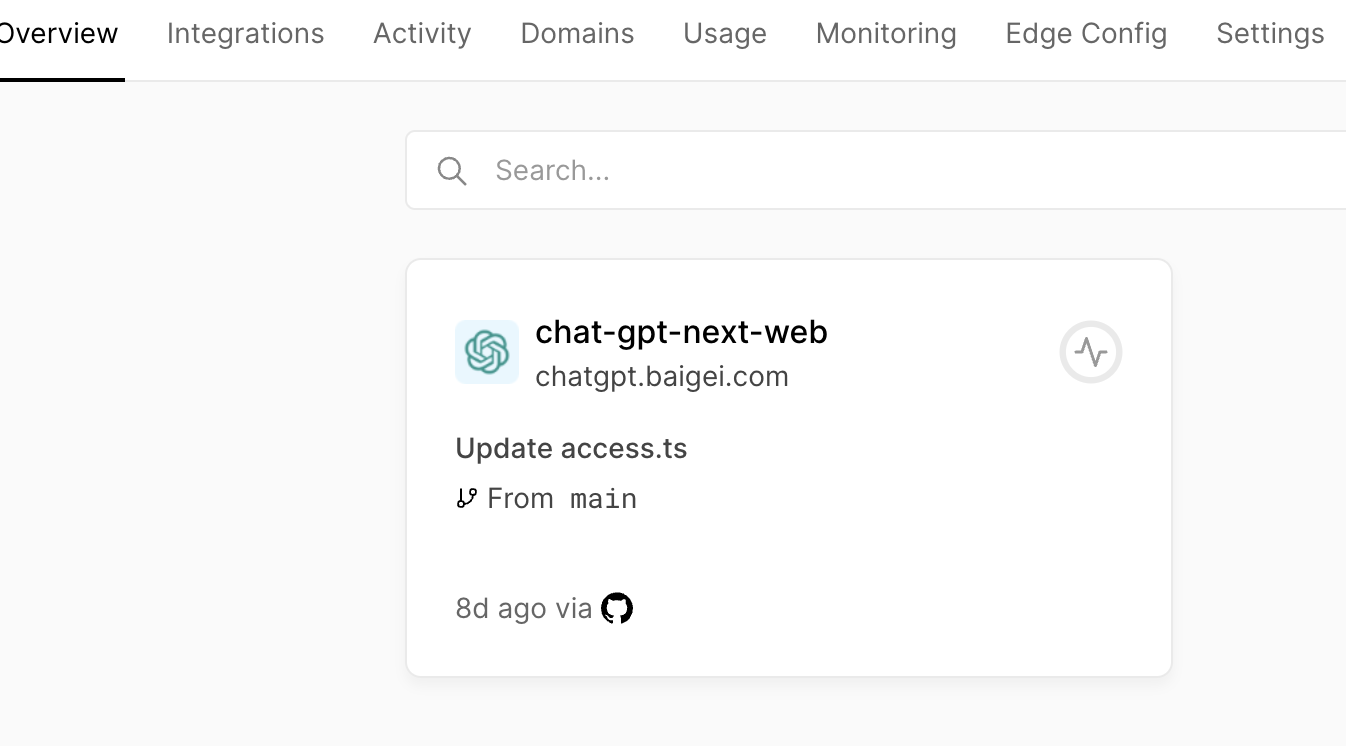
Task: Open the Usage tab
Action: pyautogui.click(x=725, y=34)
